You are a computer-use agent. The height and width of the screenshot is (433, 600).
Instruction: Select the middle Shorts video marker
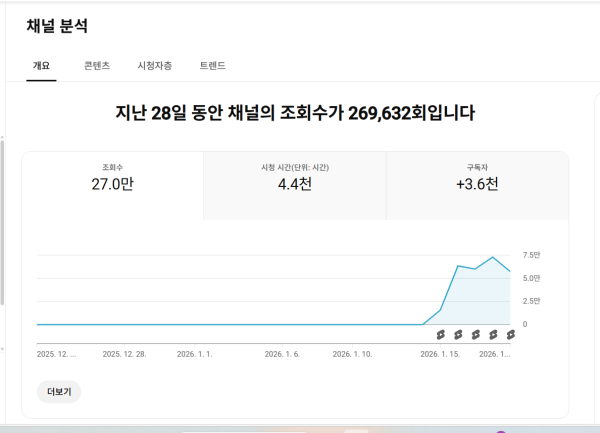pyautogui.click(x=476, y=334)
